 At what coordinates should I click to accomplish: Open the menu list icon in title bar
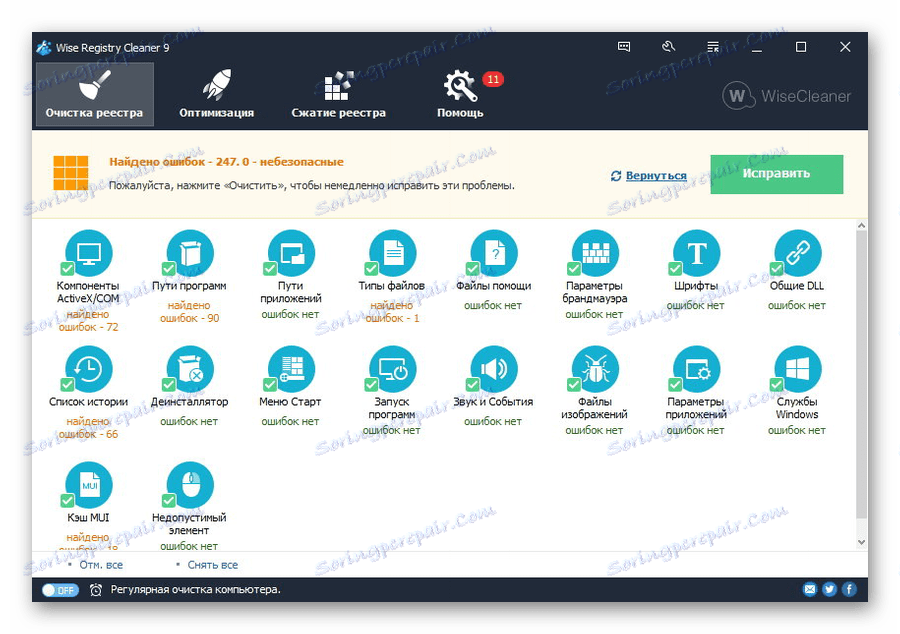(712, 47)
